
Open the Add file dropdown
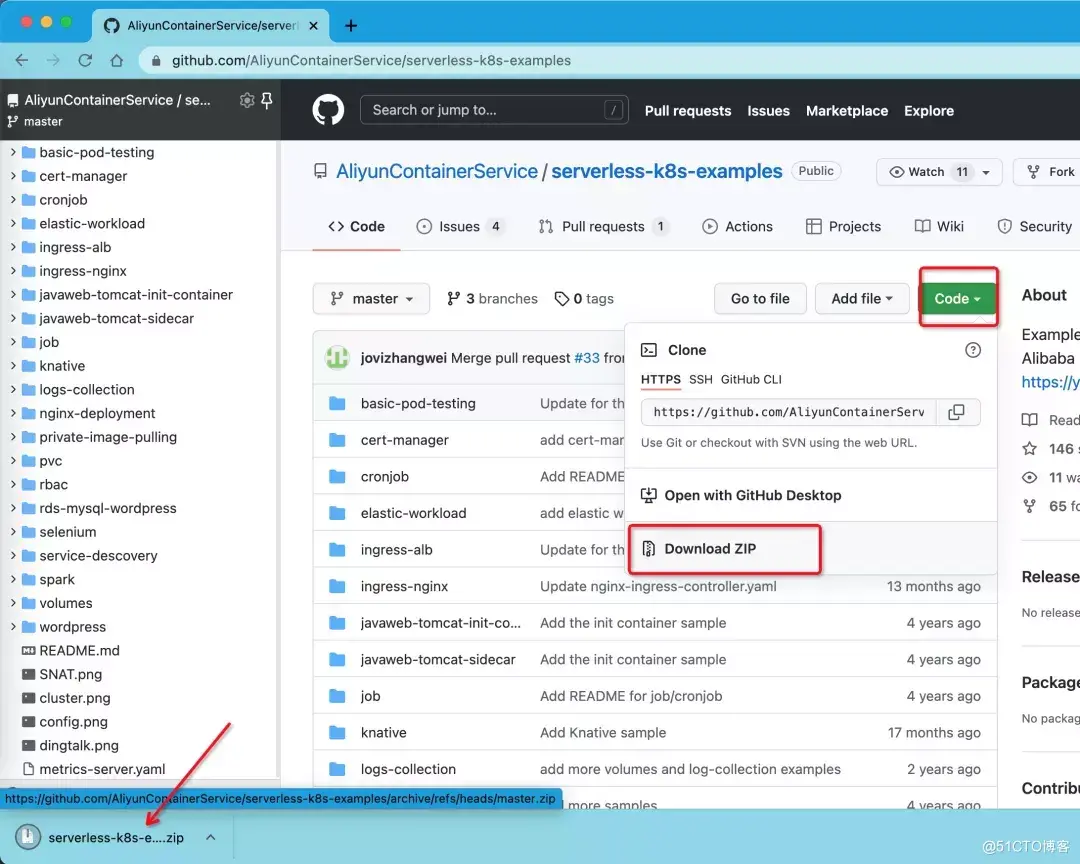tap(862, 298)
